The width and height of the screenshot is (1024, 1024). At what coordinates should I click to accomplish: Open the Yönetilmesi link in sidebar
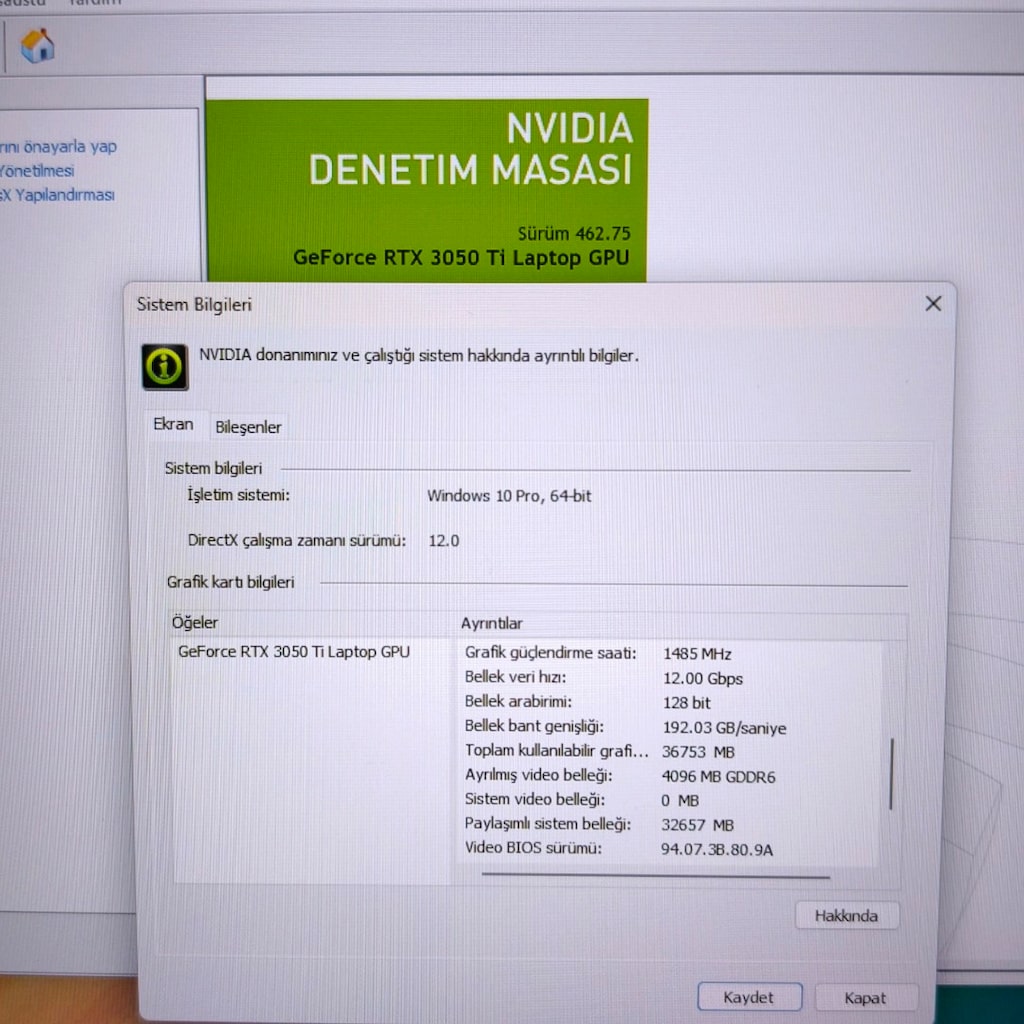(37, 171)
